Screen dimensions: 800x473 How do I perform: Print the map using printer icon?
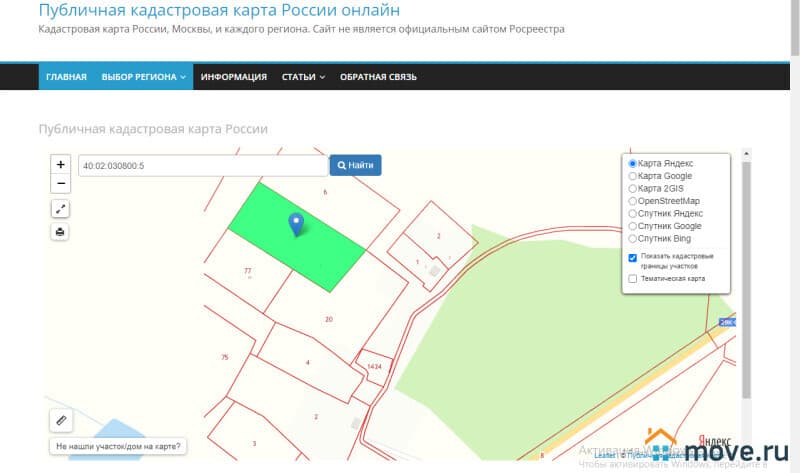pyautogui.click(x=61, y=232)
